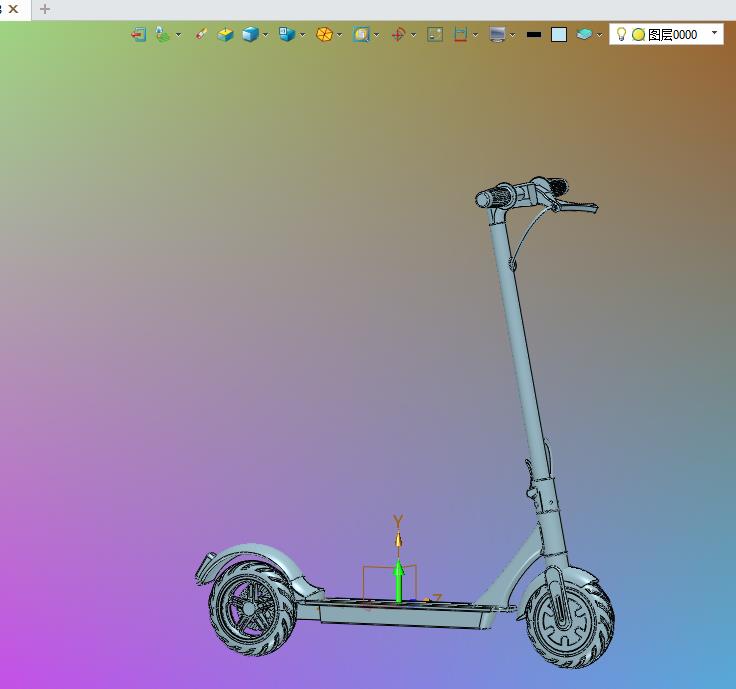Click the orange polygon mesh icon
The height and width of the screenshot is (689, 736).
[324, 35]
